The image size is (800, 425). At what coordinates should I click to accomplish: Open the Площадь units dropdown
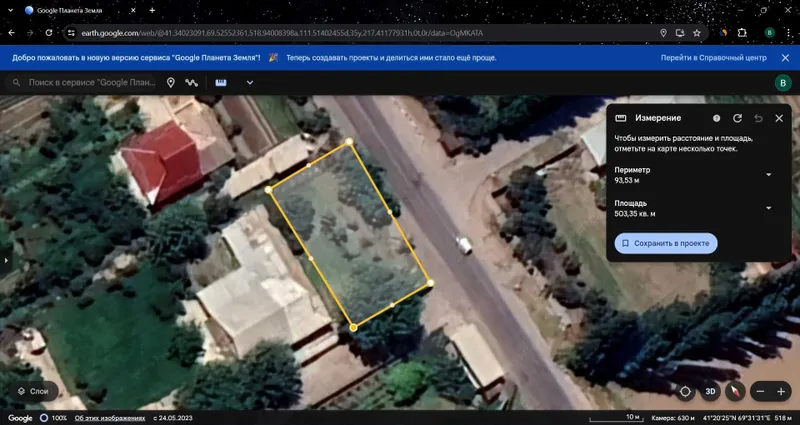[x=769, y=208]
